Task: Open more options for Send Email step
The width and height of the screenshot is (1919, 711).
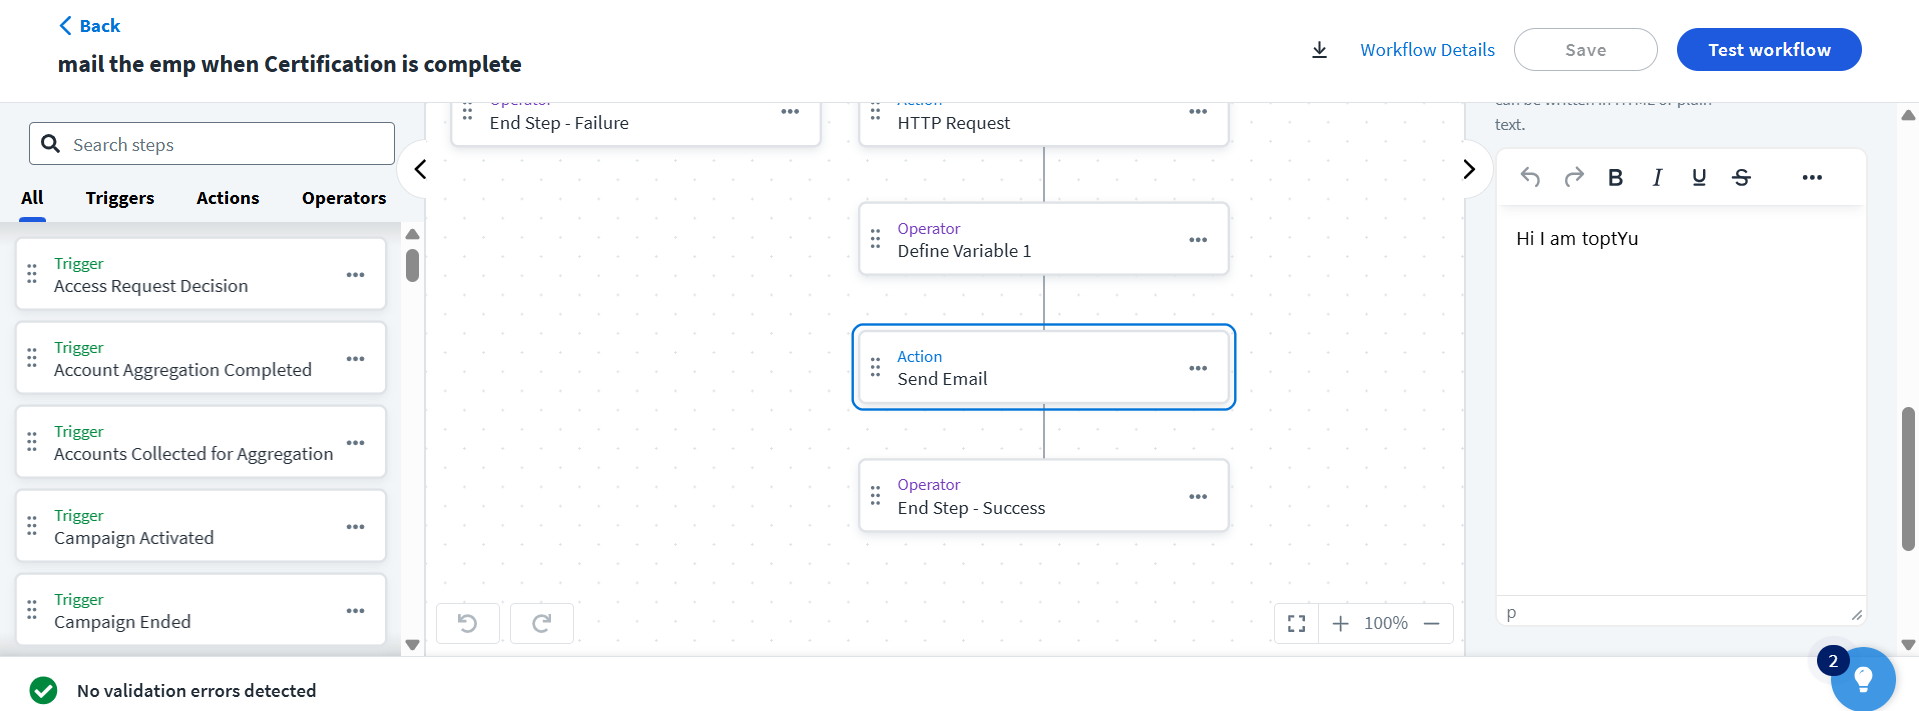Action: [1198, 368]
